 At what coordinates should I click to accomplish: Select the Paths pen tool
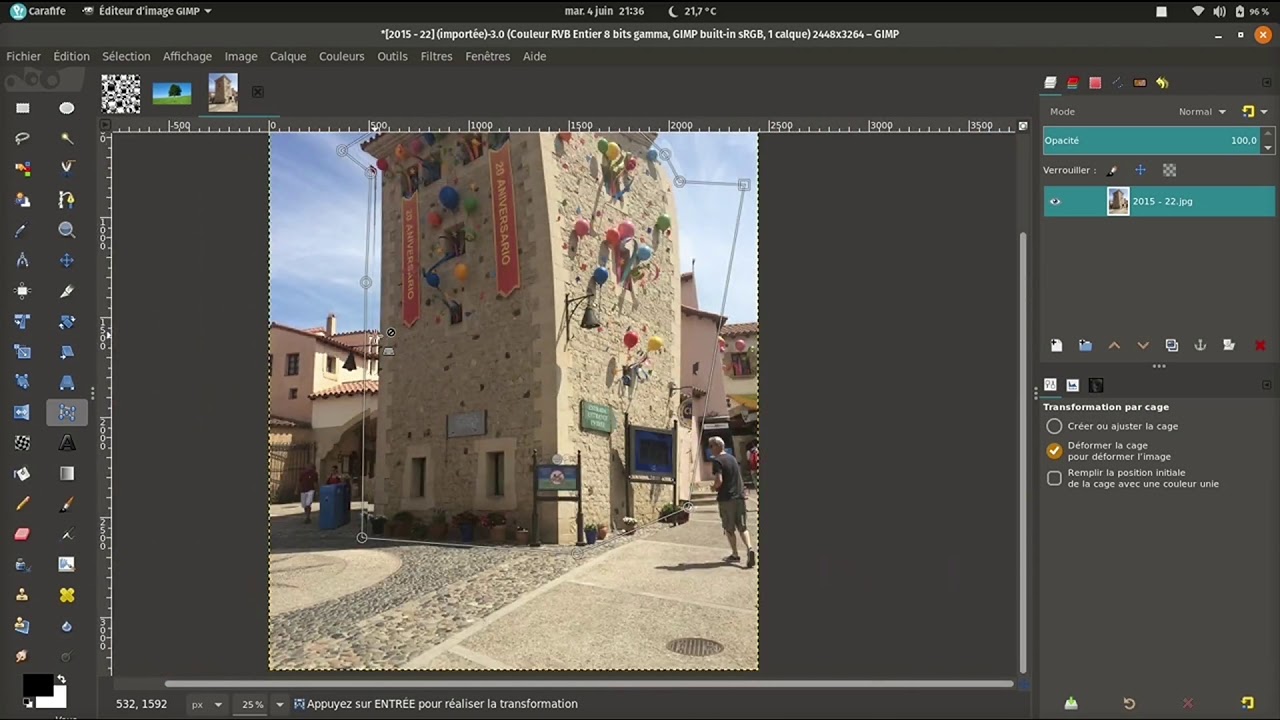67,199
